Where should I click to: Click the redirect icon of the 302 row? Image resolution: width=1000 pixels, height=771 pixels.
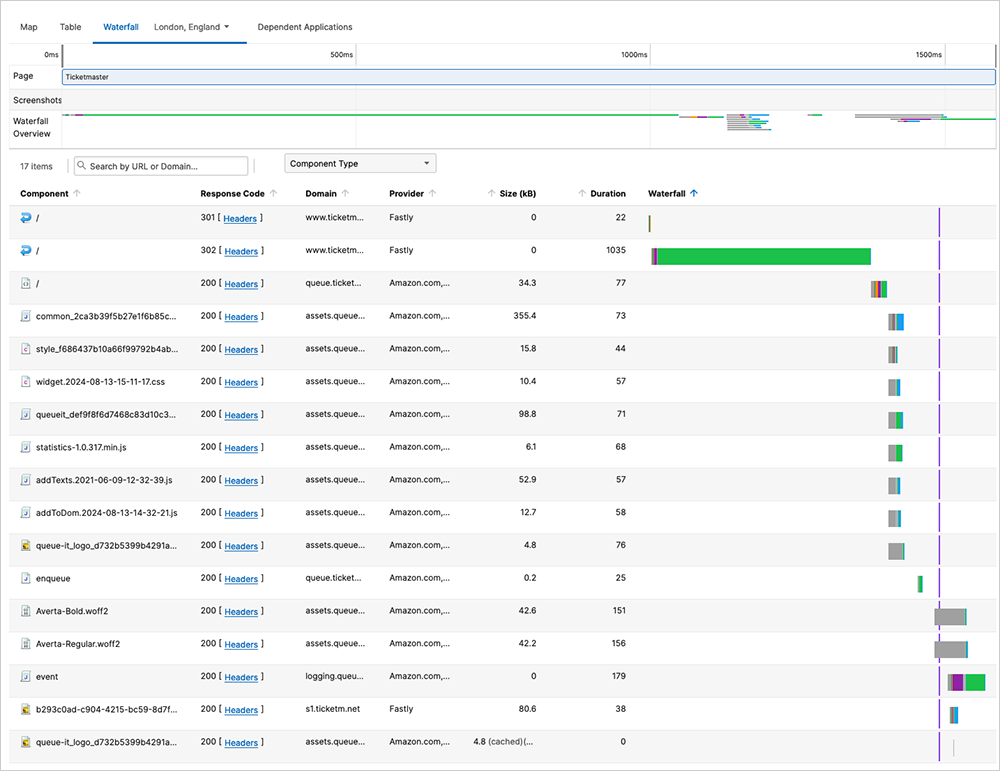(26, 250)
